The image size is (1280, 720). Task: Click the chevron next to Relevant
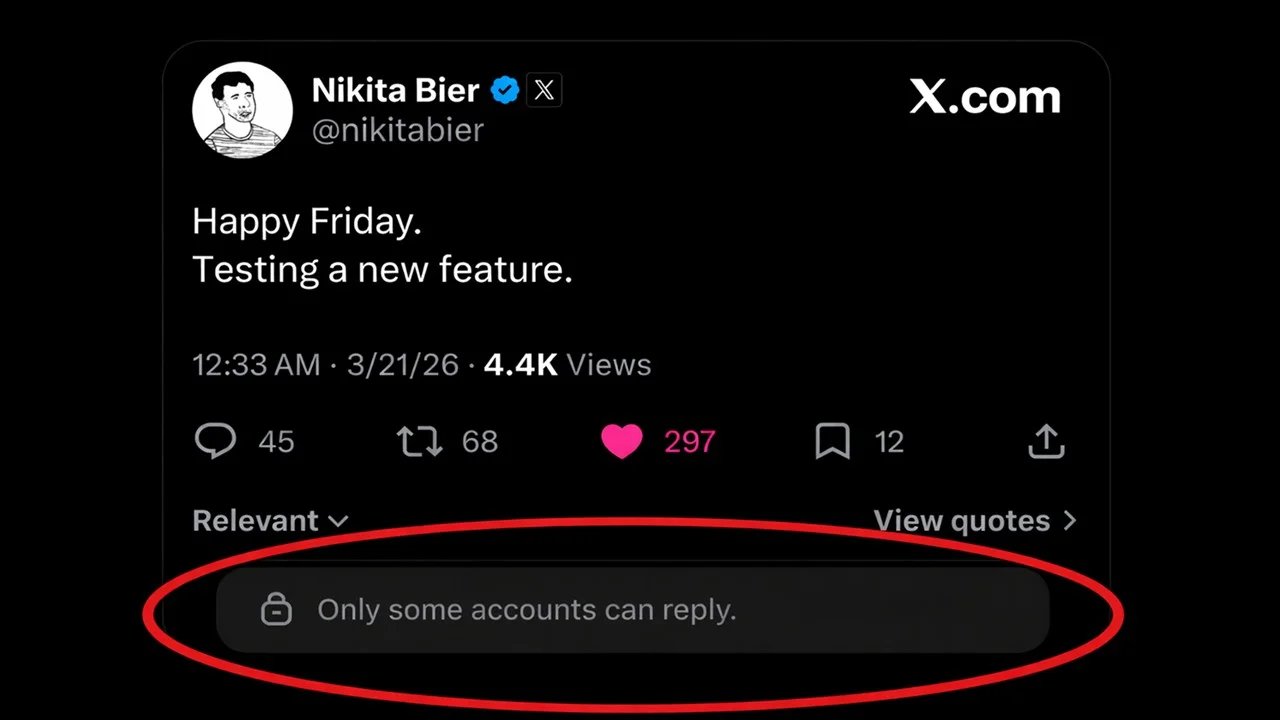pos(338,521)
